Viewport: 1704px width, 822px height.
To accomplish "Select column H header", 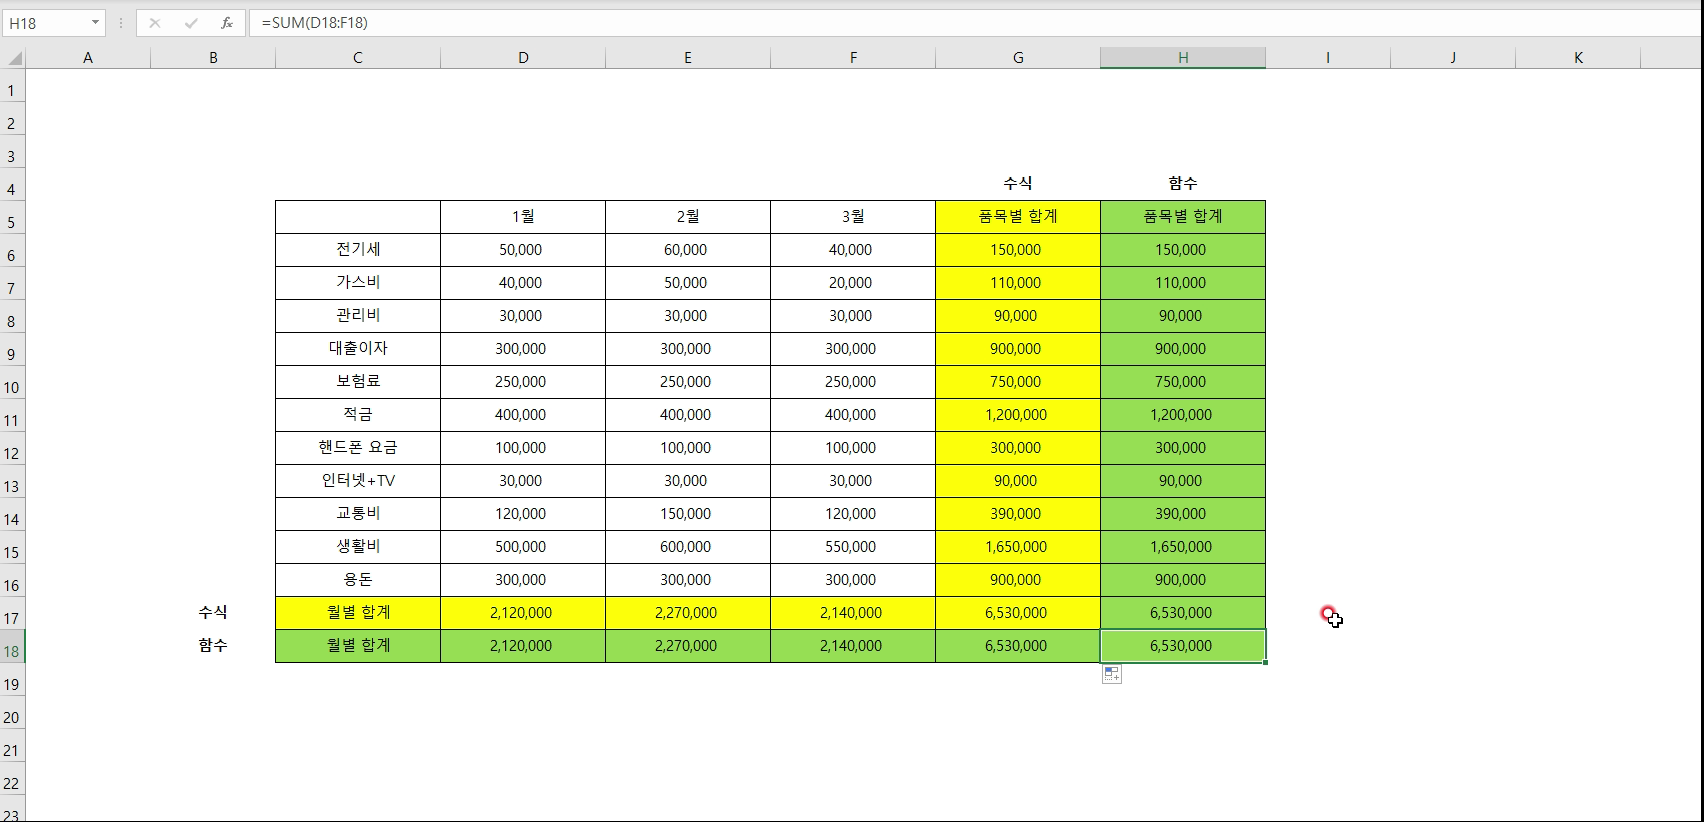I will [1183, 58].
